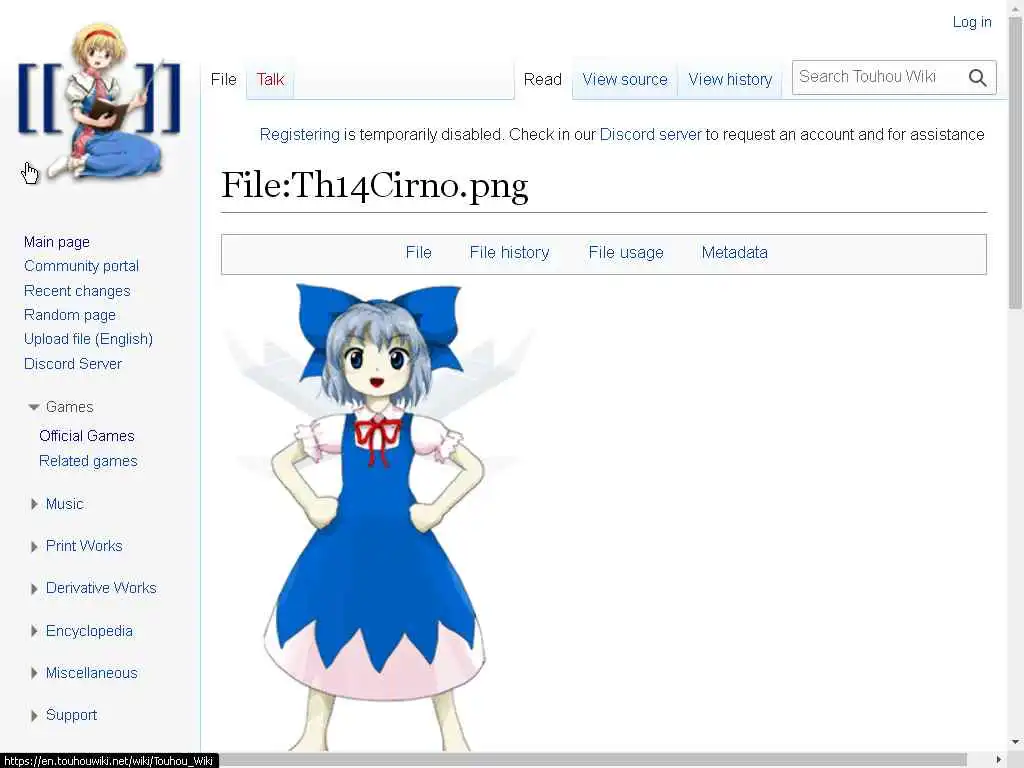Collapse the Games section arrow

[34, 407]
